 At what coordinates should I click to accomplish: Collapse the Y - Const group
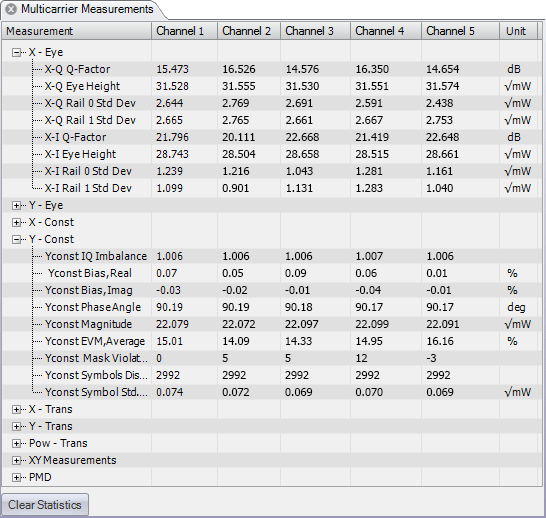point(16,240)
